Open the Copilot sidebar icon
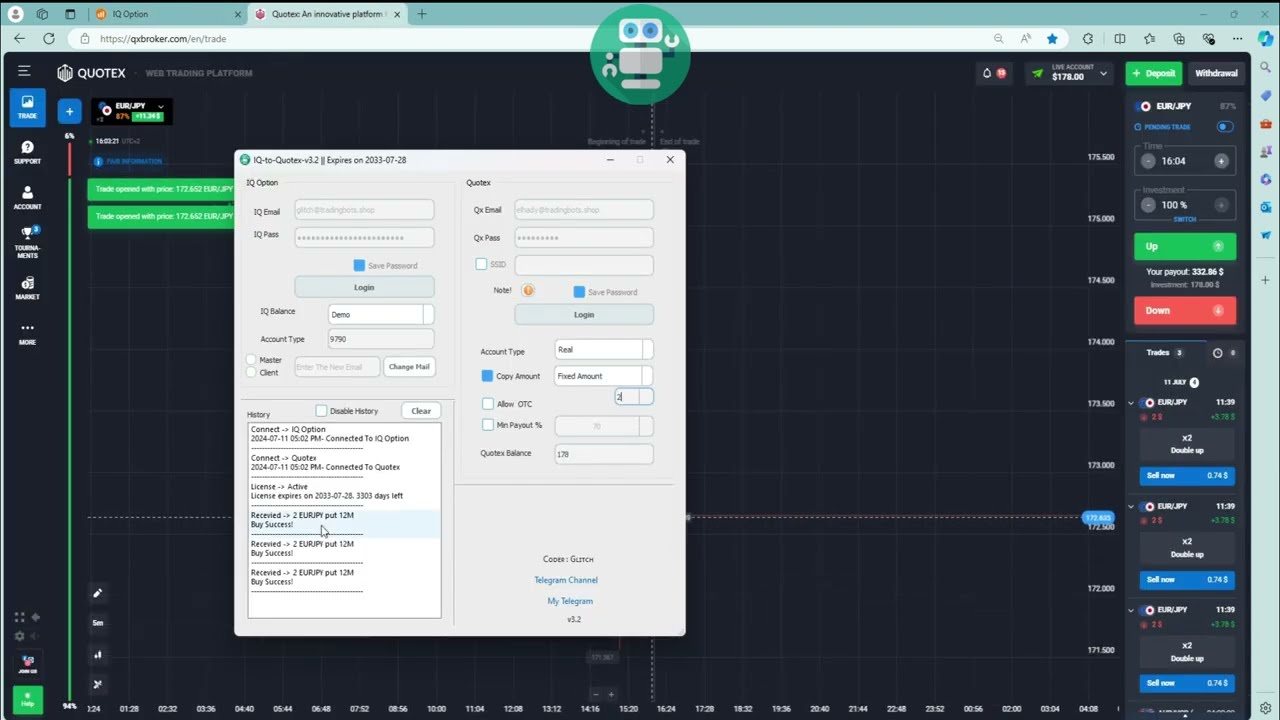 pos(1266,39)
